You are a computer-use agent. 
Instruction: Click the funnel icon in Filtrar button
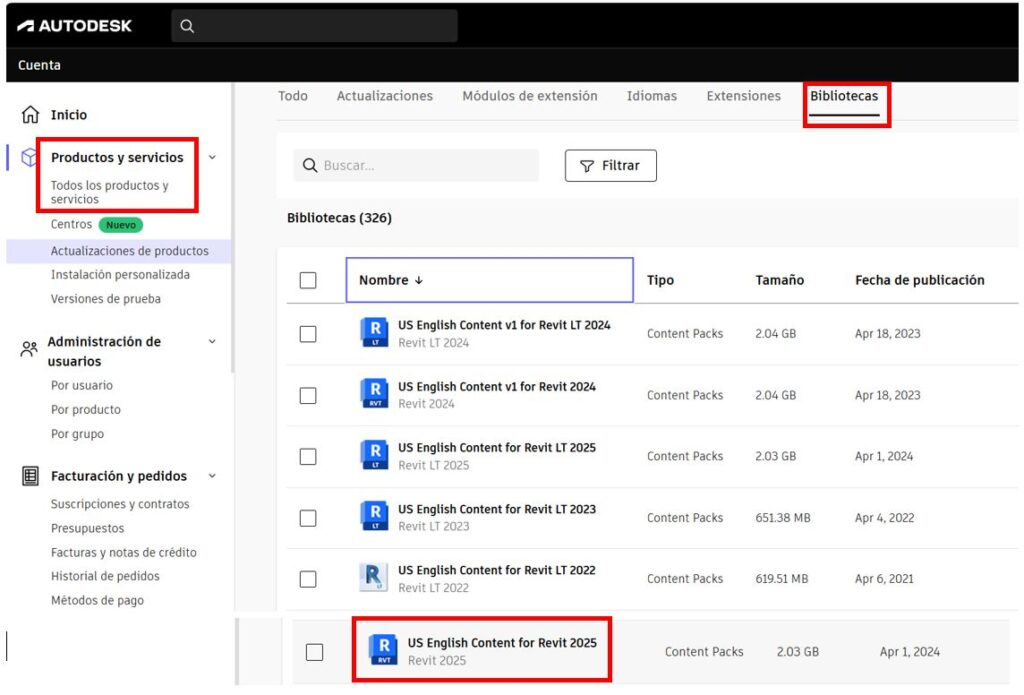[x=586, y=166]
